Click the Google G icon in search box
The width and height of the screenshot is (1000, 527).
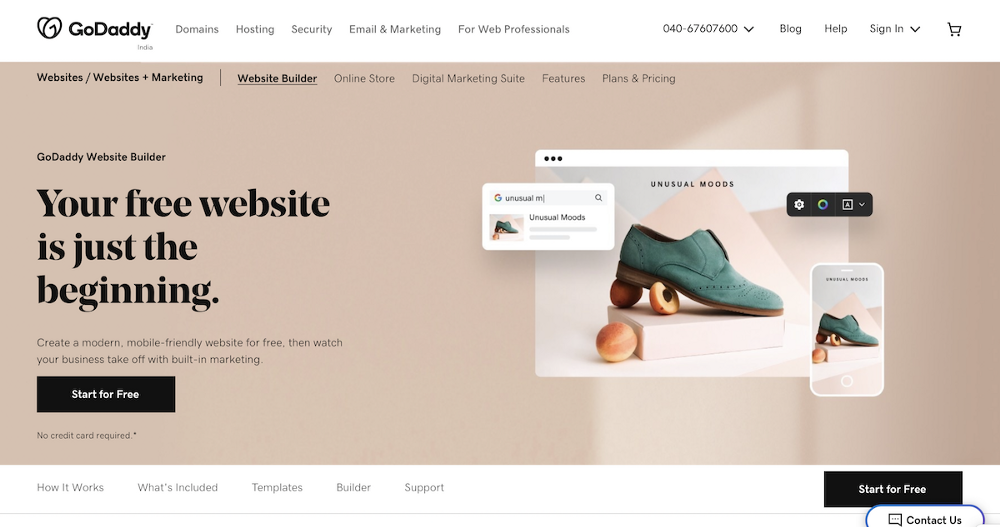[498, 198]
